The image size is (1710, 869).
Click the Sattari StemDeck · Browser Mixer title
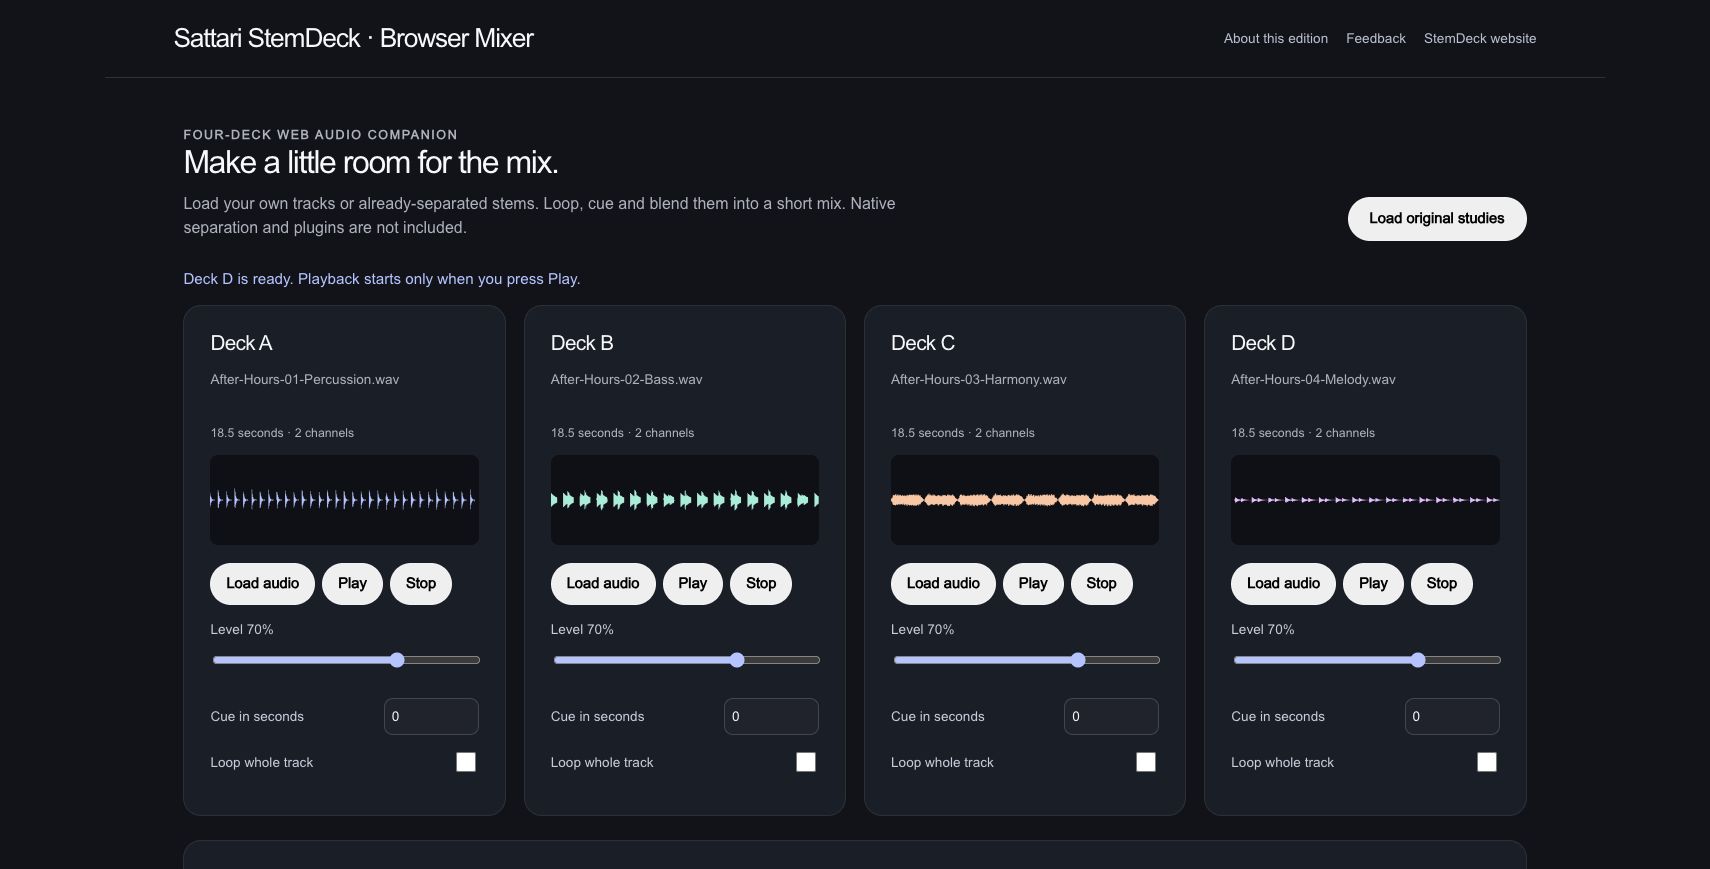pos(354,38)
